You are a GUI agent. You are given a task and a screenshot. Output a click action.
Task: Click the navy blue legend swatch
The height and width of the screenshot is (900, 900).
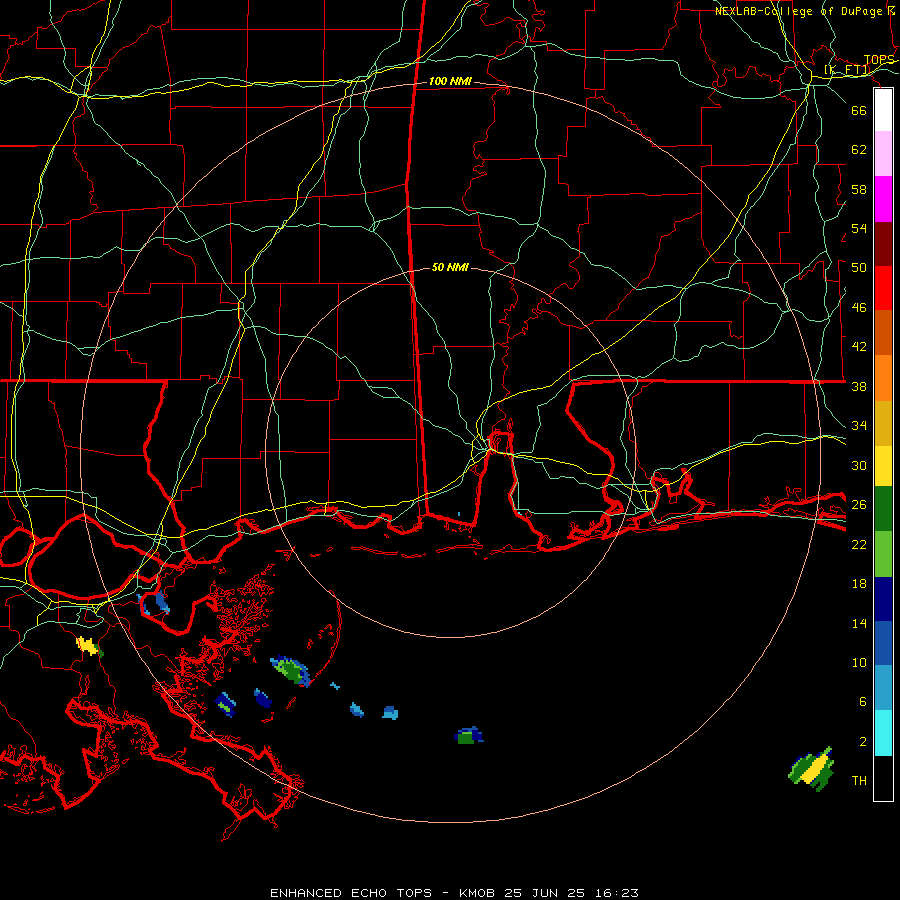click(883, 599)
